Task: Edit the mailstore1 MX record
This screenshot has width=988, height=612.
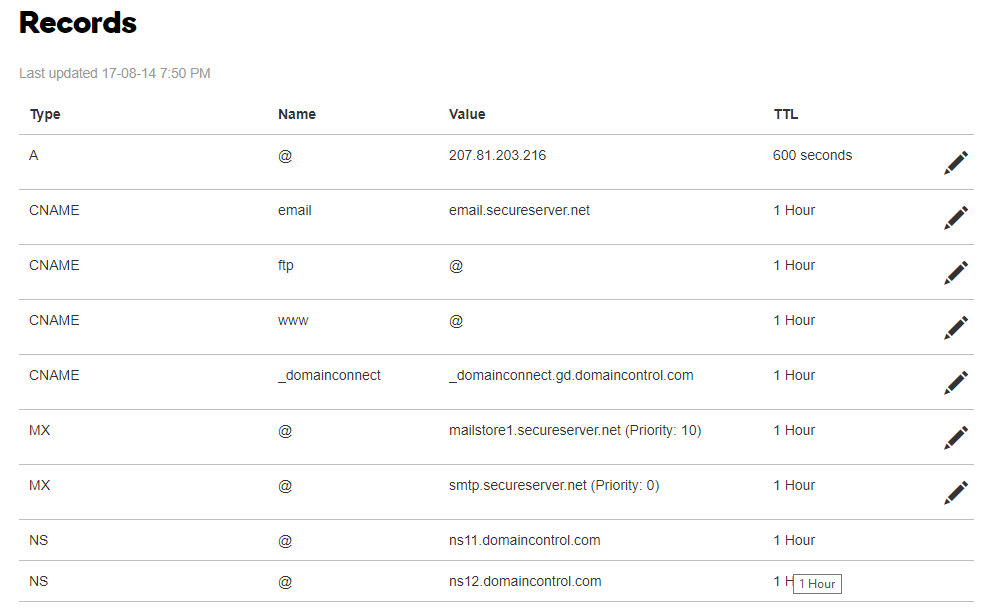Action: point(955,437)
